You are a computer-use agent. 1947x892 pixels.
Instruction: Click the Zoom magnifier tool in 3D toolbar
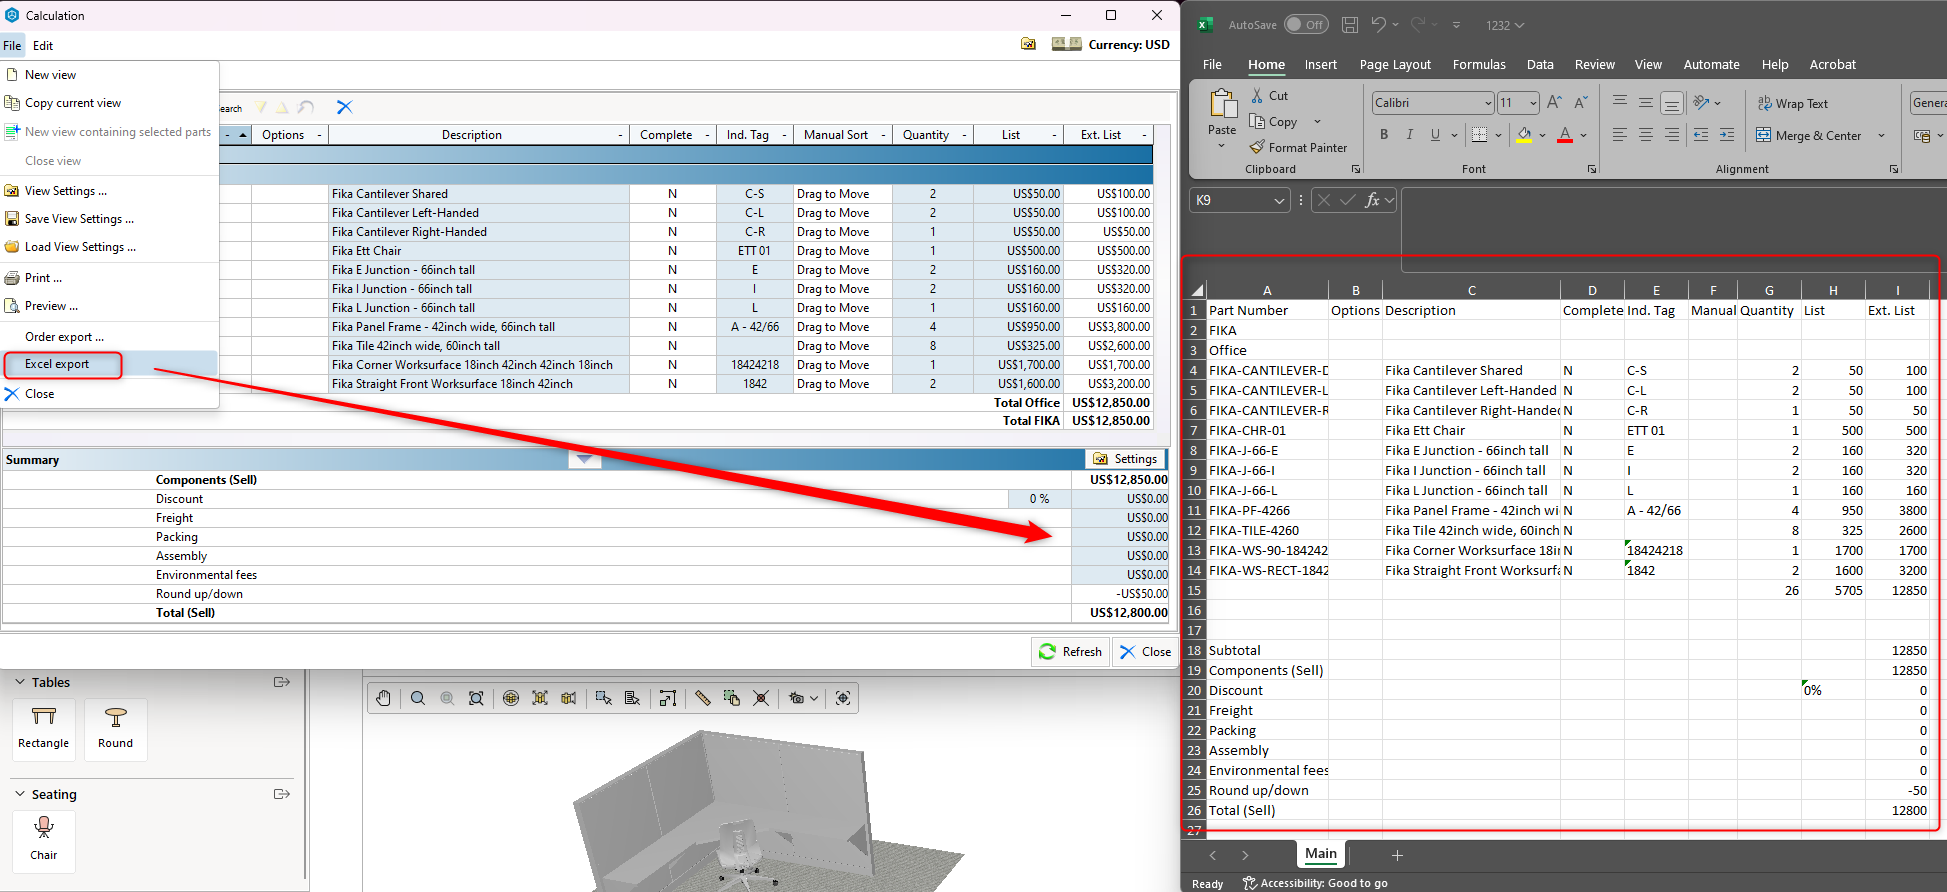coord(418,698)
